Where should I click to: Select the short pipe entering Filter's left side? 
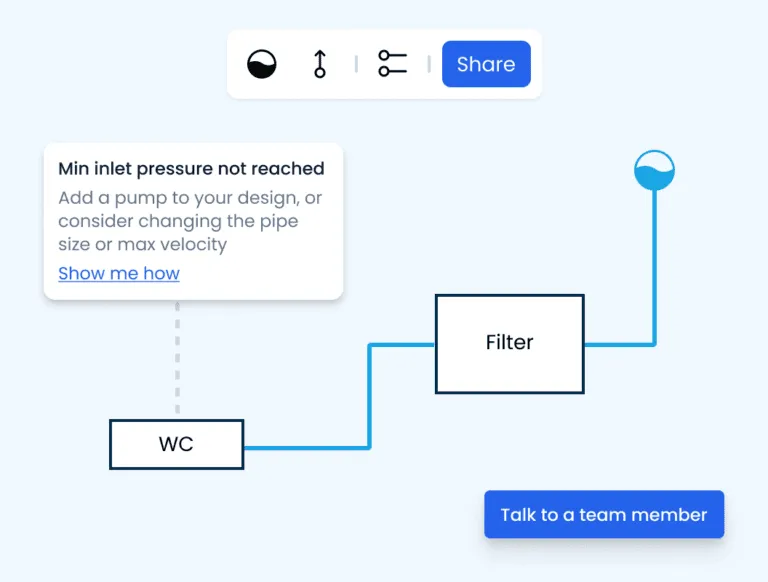click(x=402, y=346)
